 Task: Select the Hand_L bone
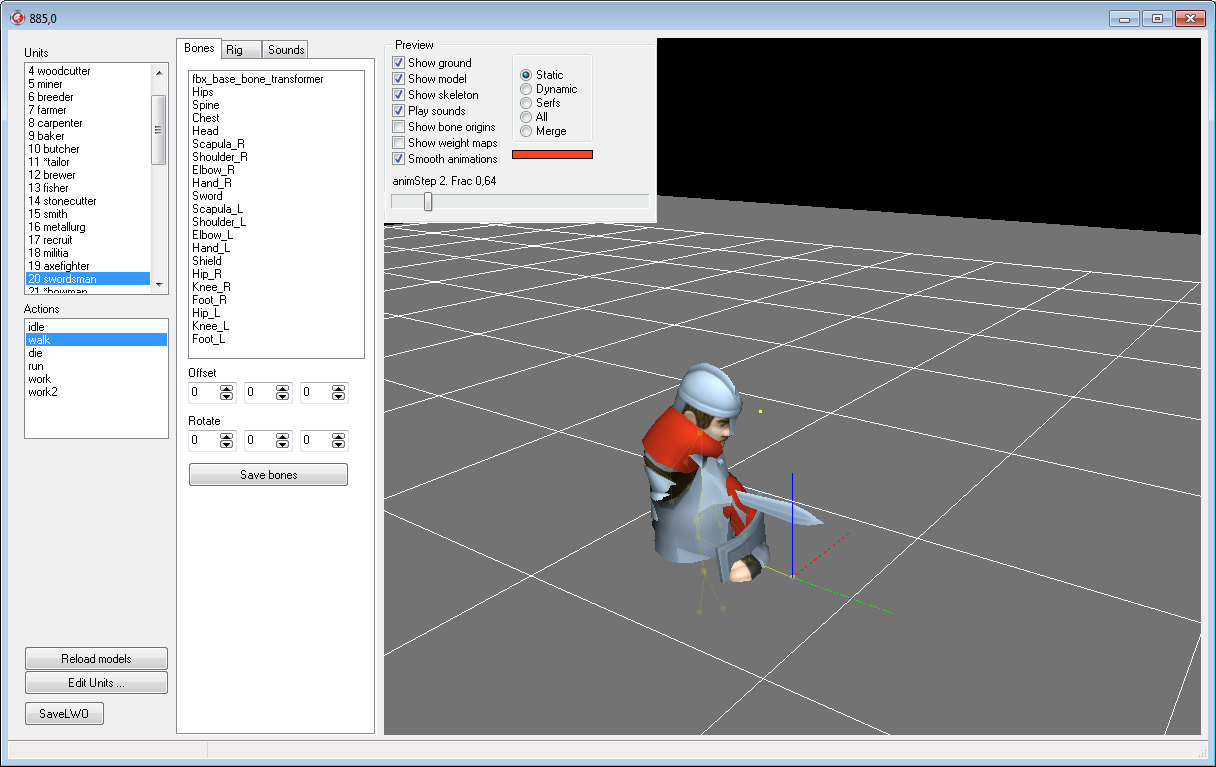tap(276, 248)
